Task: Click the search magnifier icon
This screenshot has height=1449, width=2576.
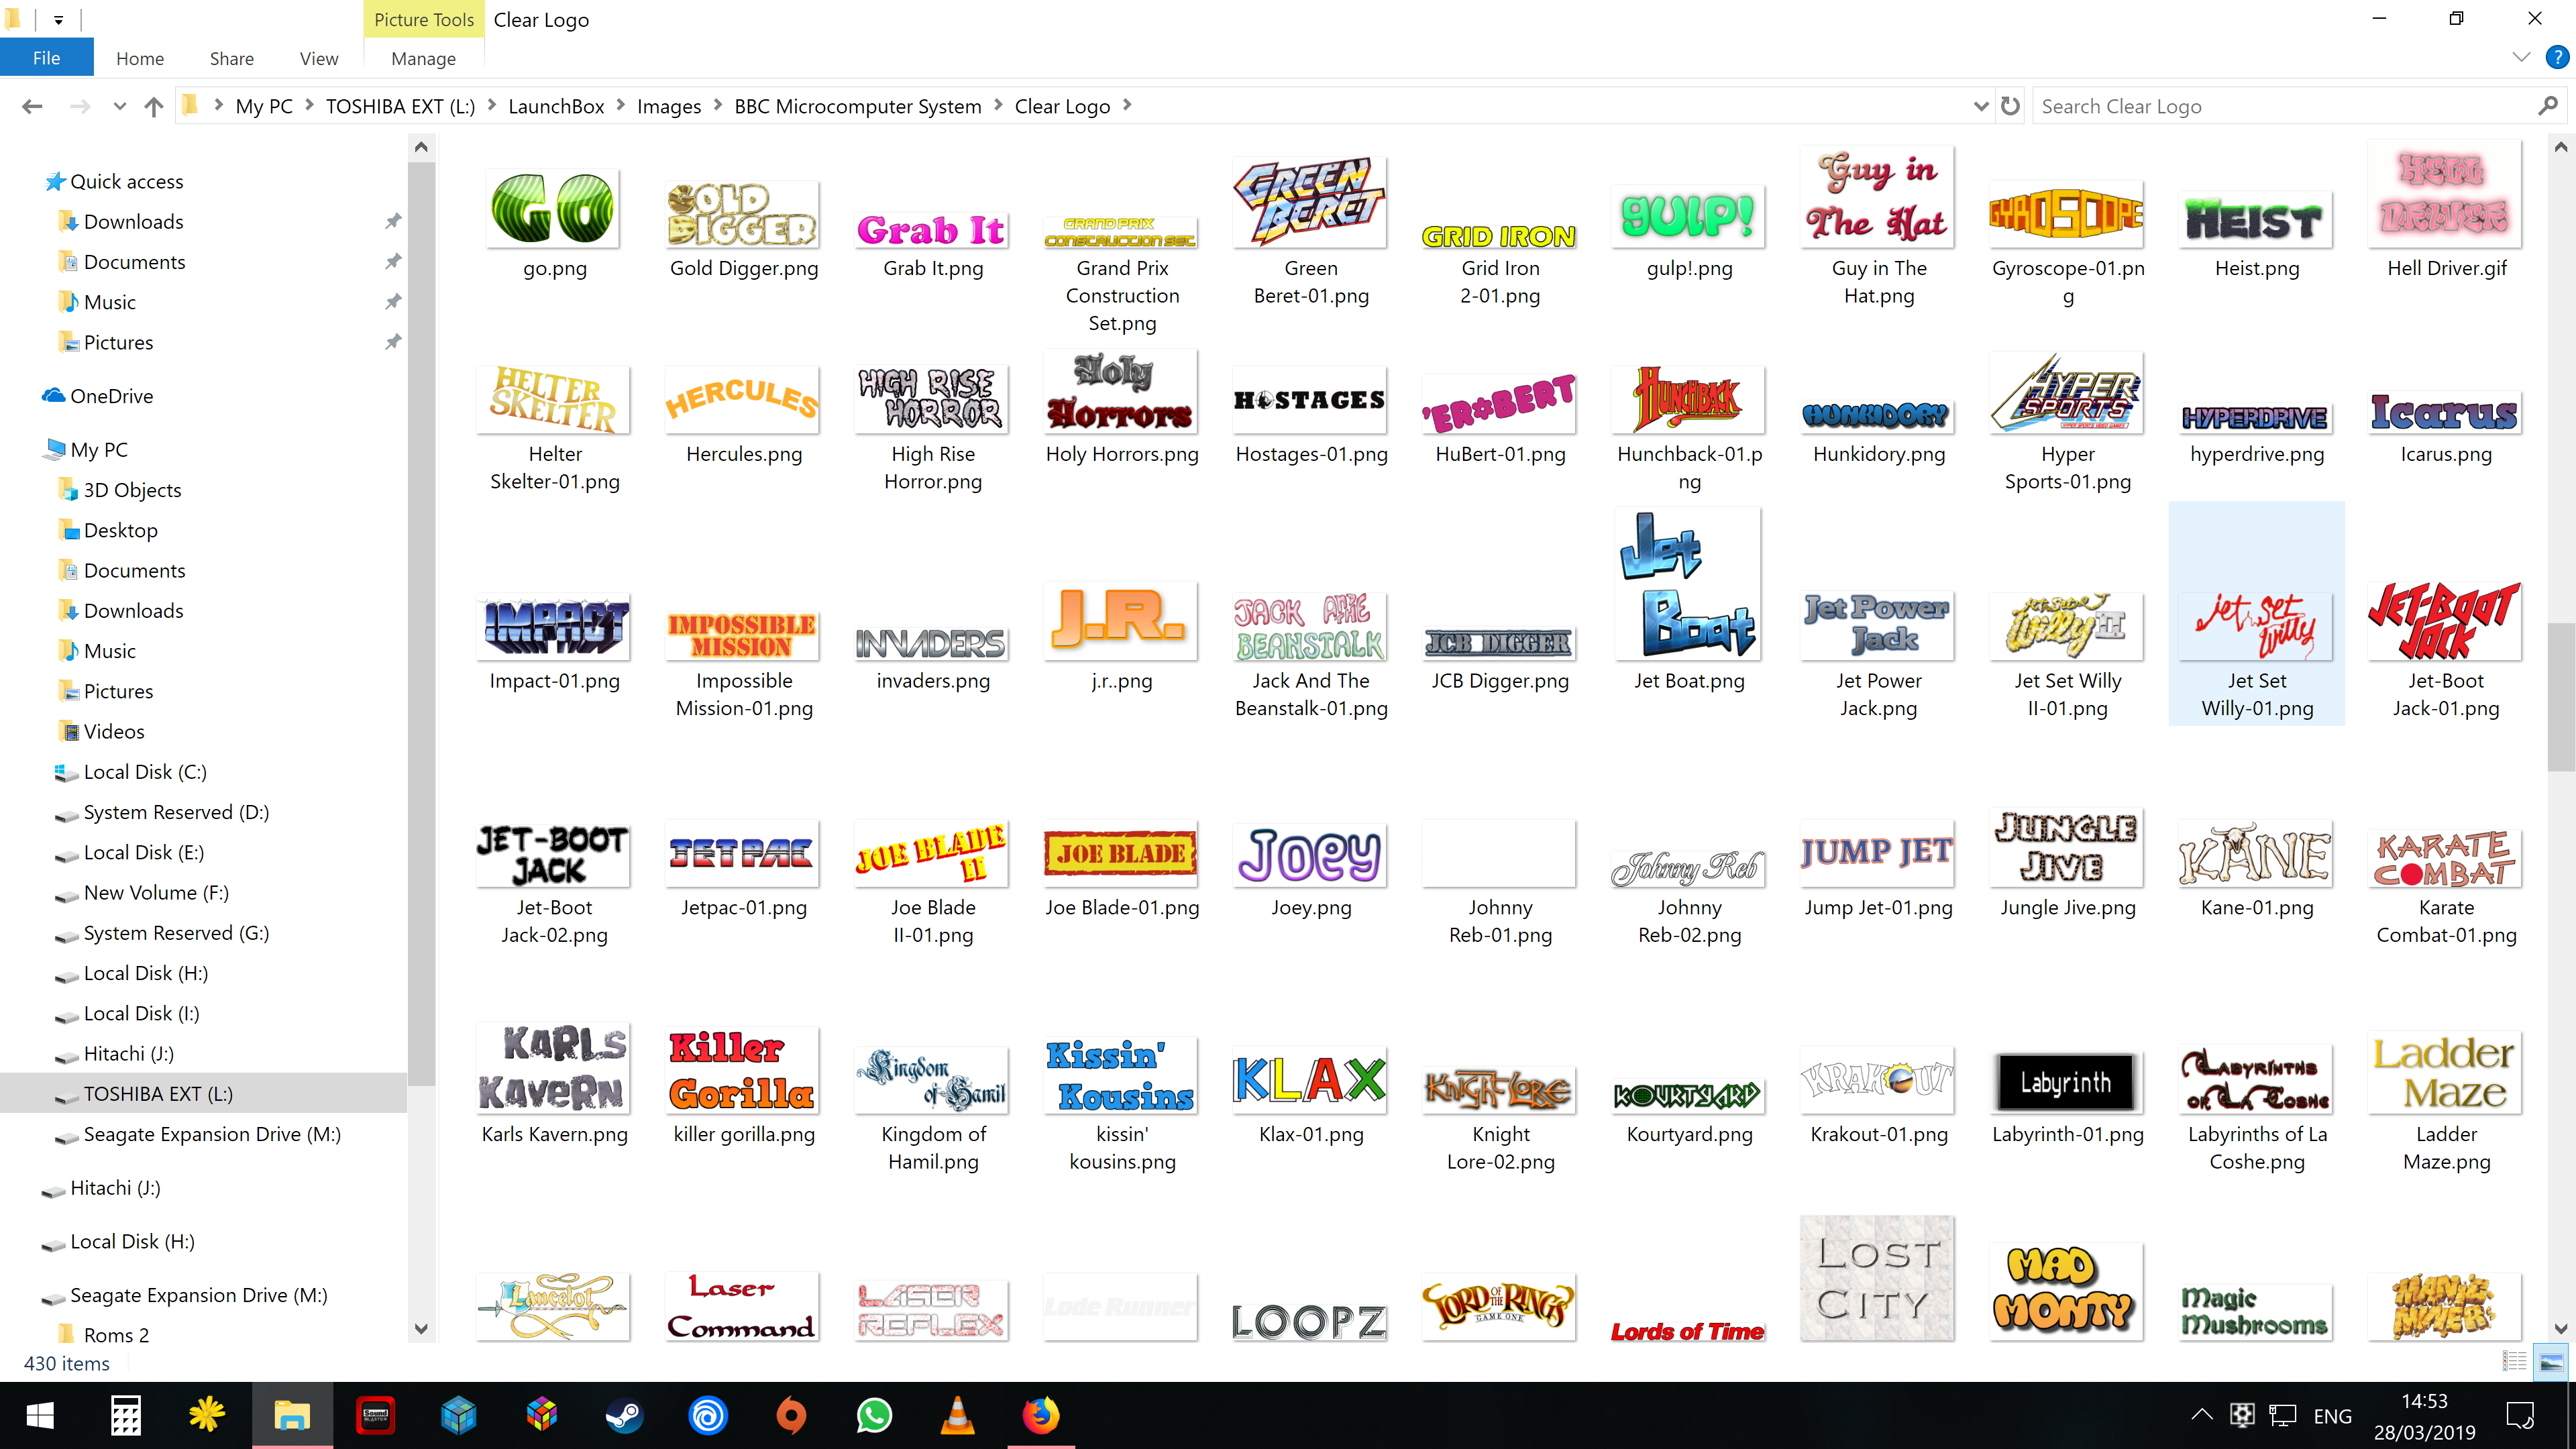Action: pos(2548,106)
